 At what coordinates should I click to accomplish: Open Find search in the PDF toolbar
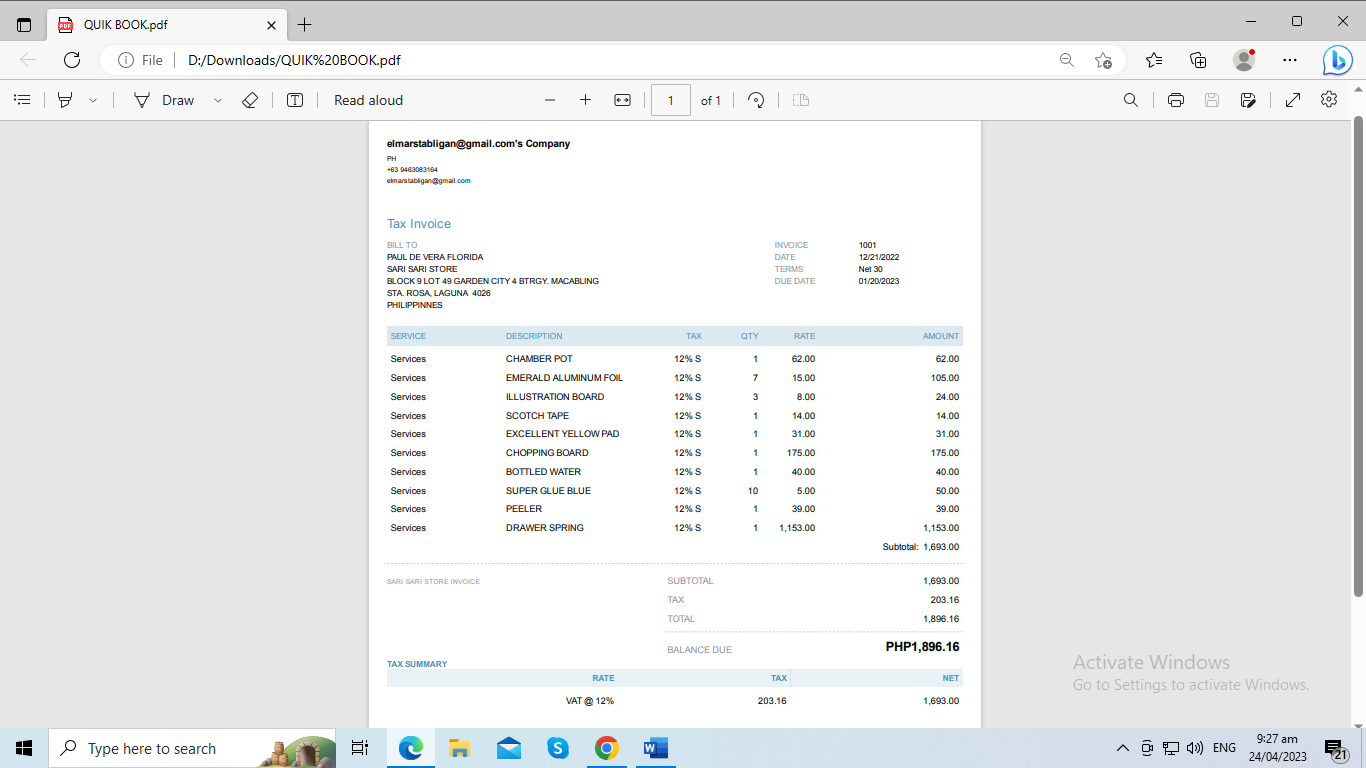point(1131,100)
